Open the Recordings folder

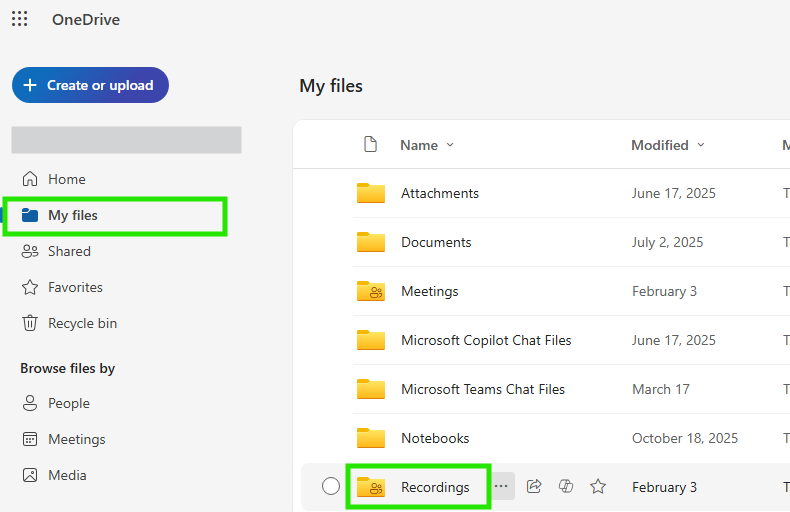pos(435,487)
